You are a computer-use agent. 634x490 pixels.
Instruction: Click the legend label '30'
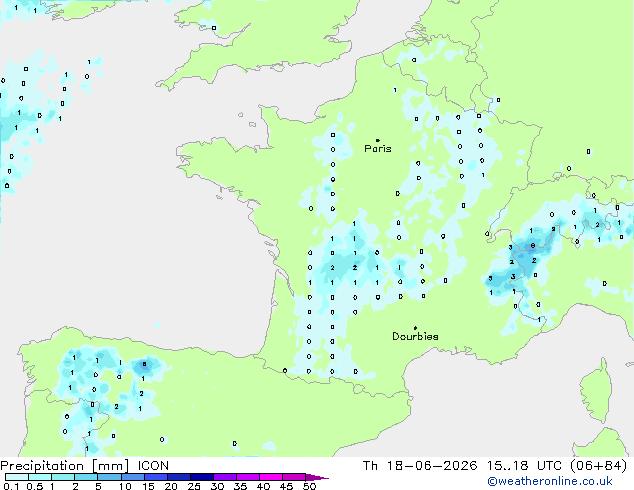click(217, 486)
